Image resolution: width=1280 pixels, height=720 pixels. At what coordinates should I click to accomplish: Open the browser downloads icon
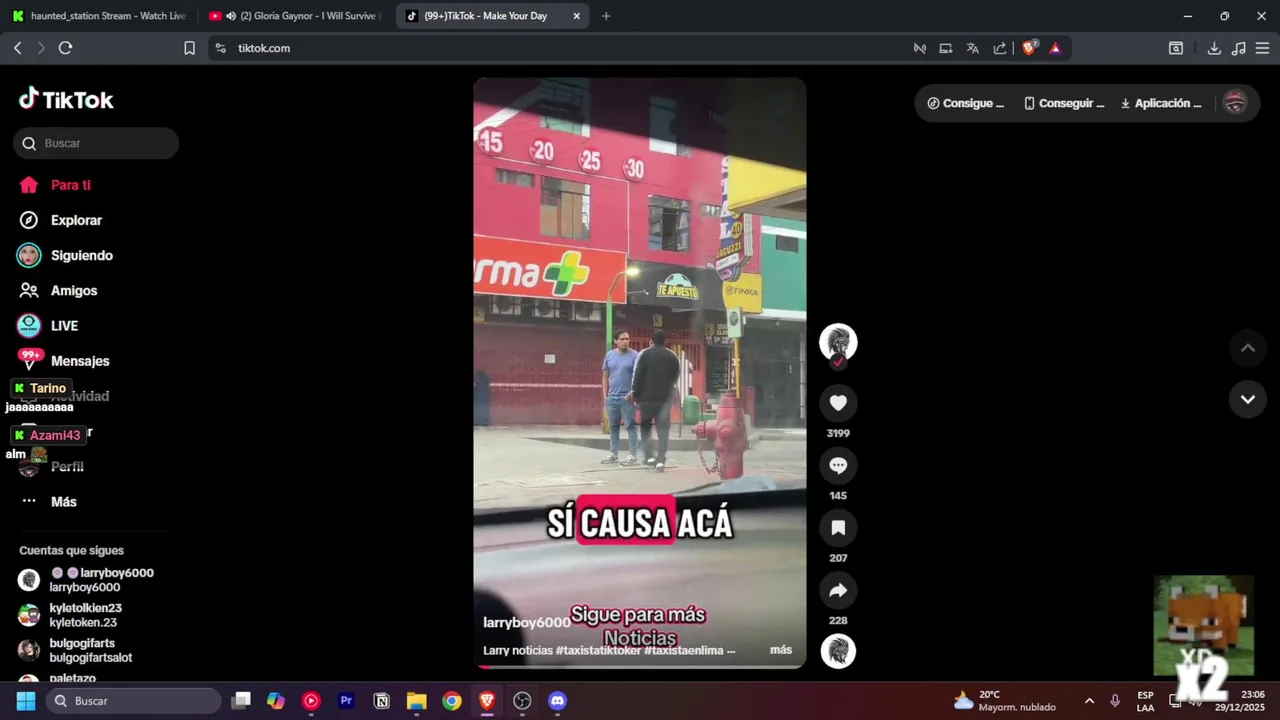click(x=1214, y=48)
